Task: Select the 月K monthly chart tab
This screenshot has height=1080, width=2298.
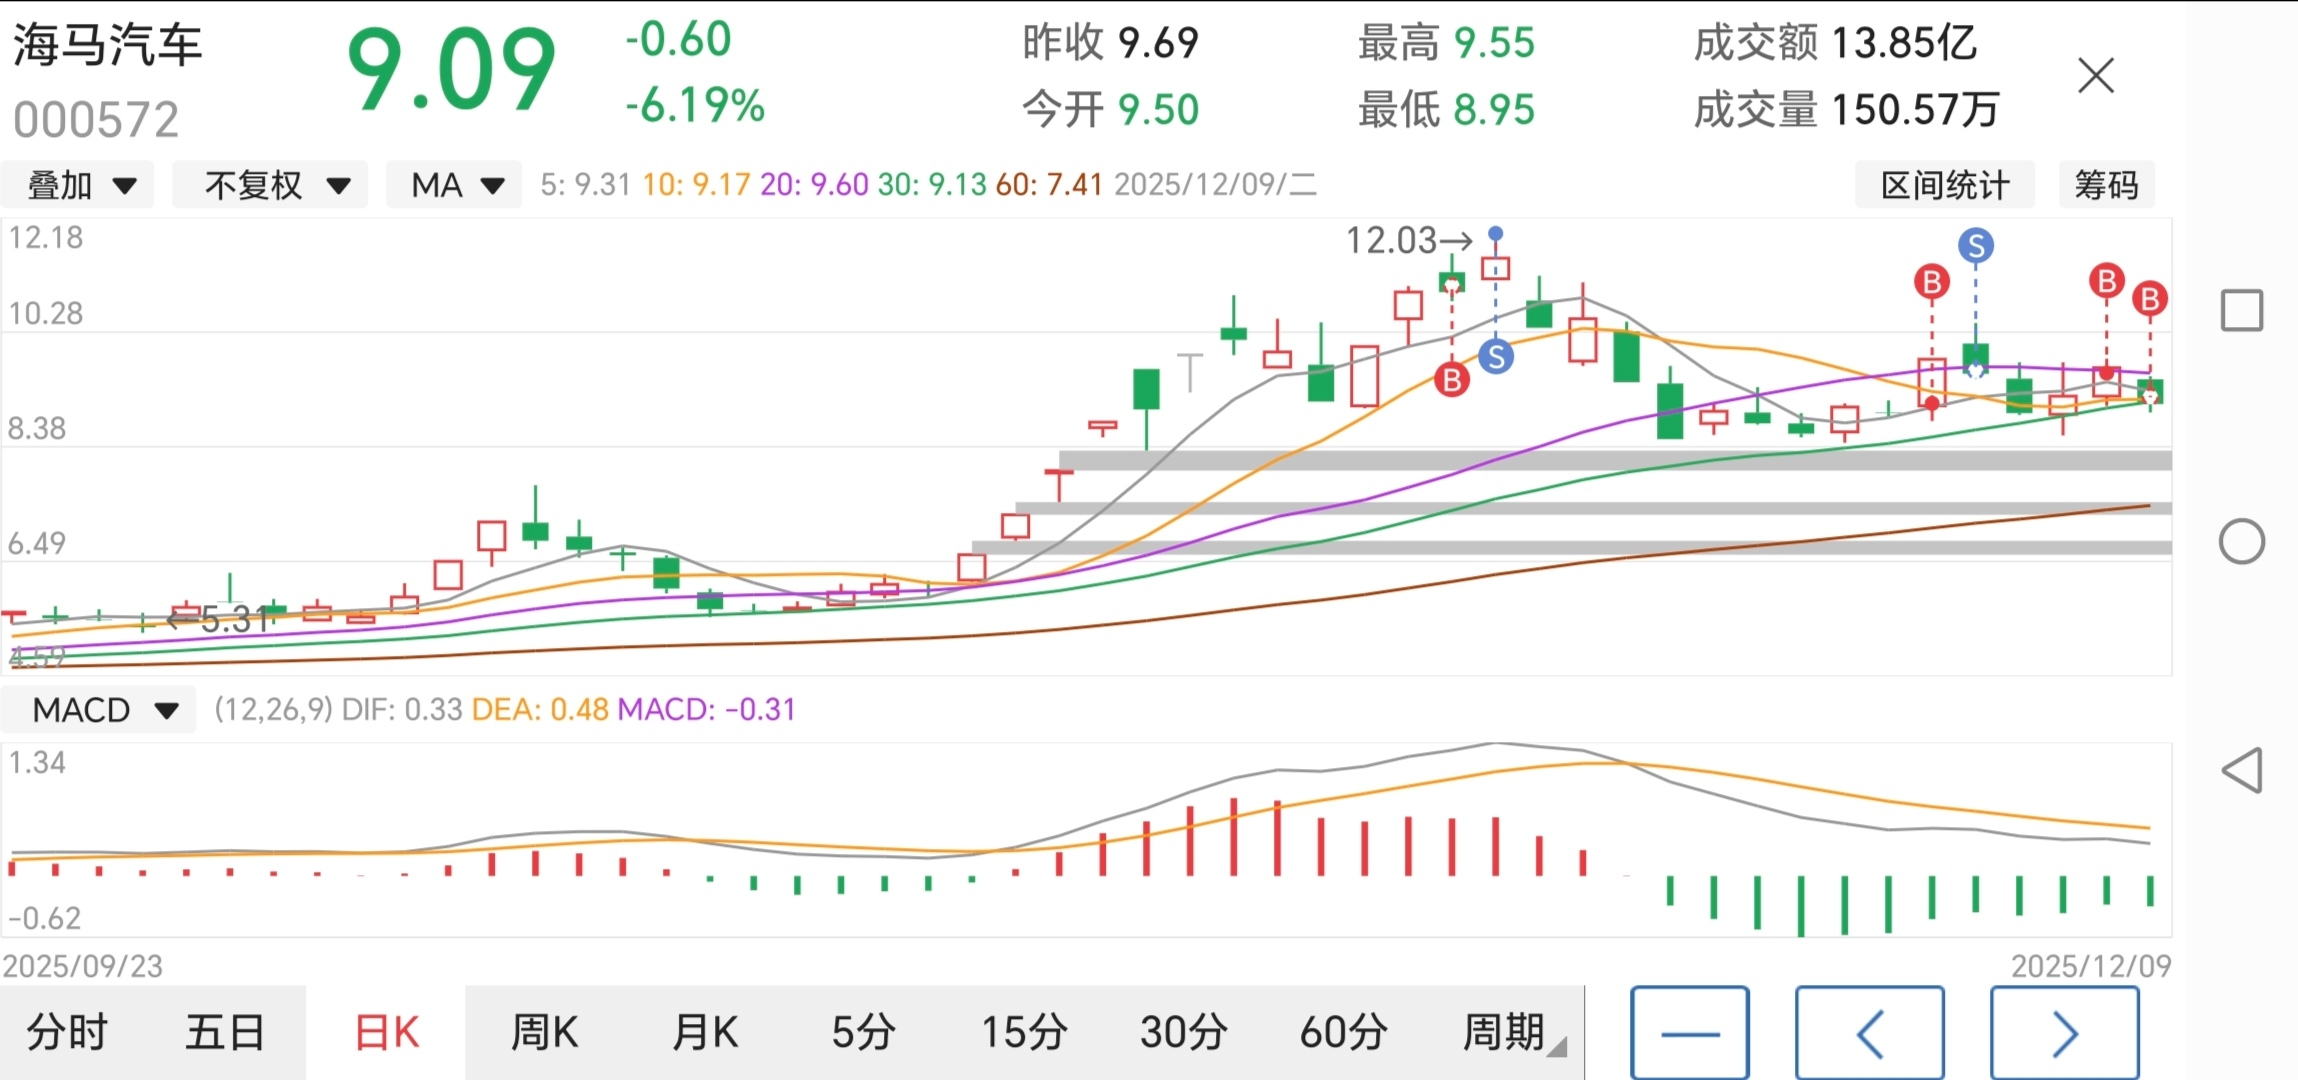Action: pyautogui.click(x=704, y=1033)
